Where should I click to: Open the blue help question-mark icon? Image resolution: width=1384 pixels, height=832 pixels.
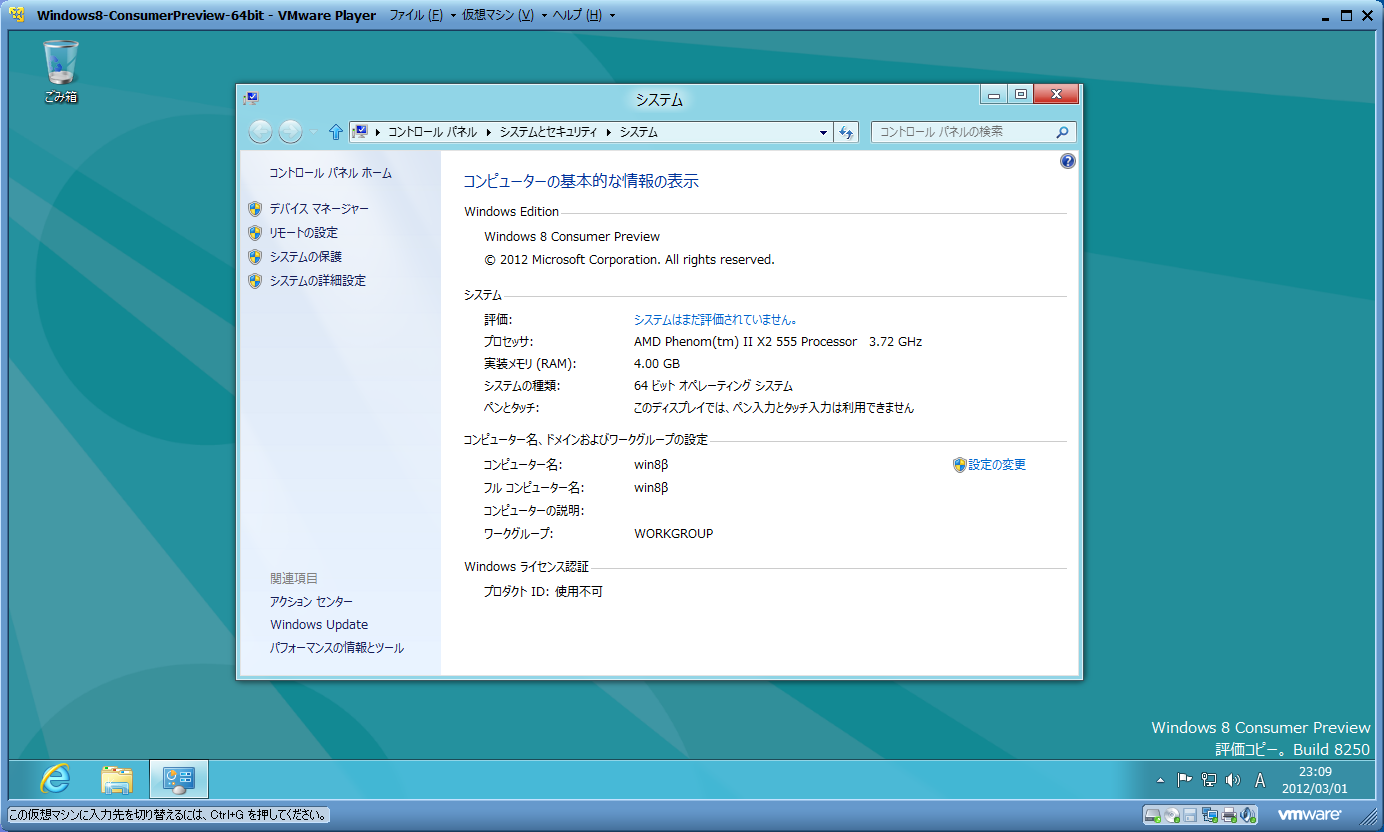pos(1067,161)
